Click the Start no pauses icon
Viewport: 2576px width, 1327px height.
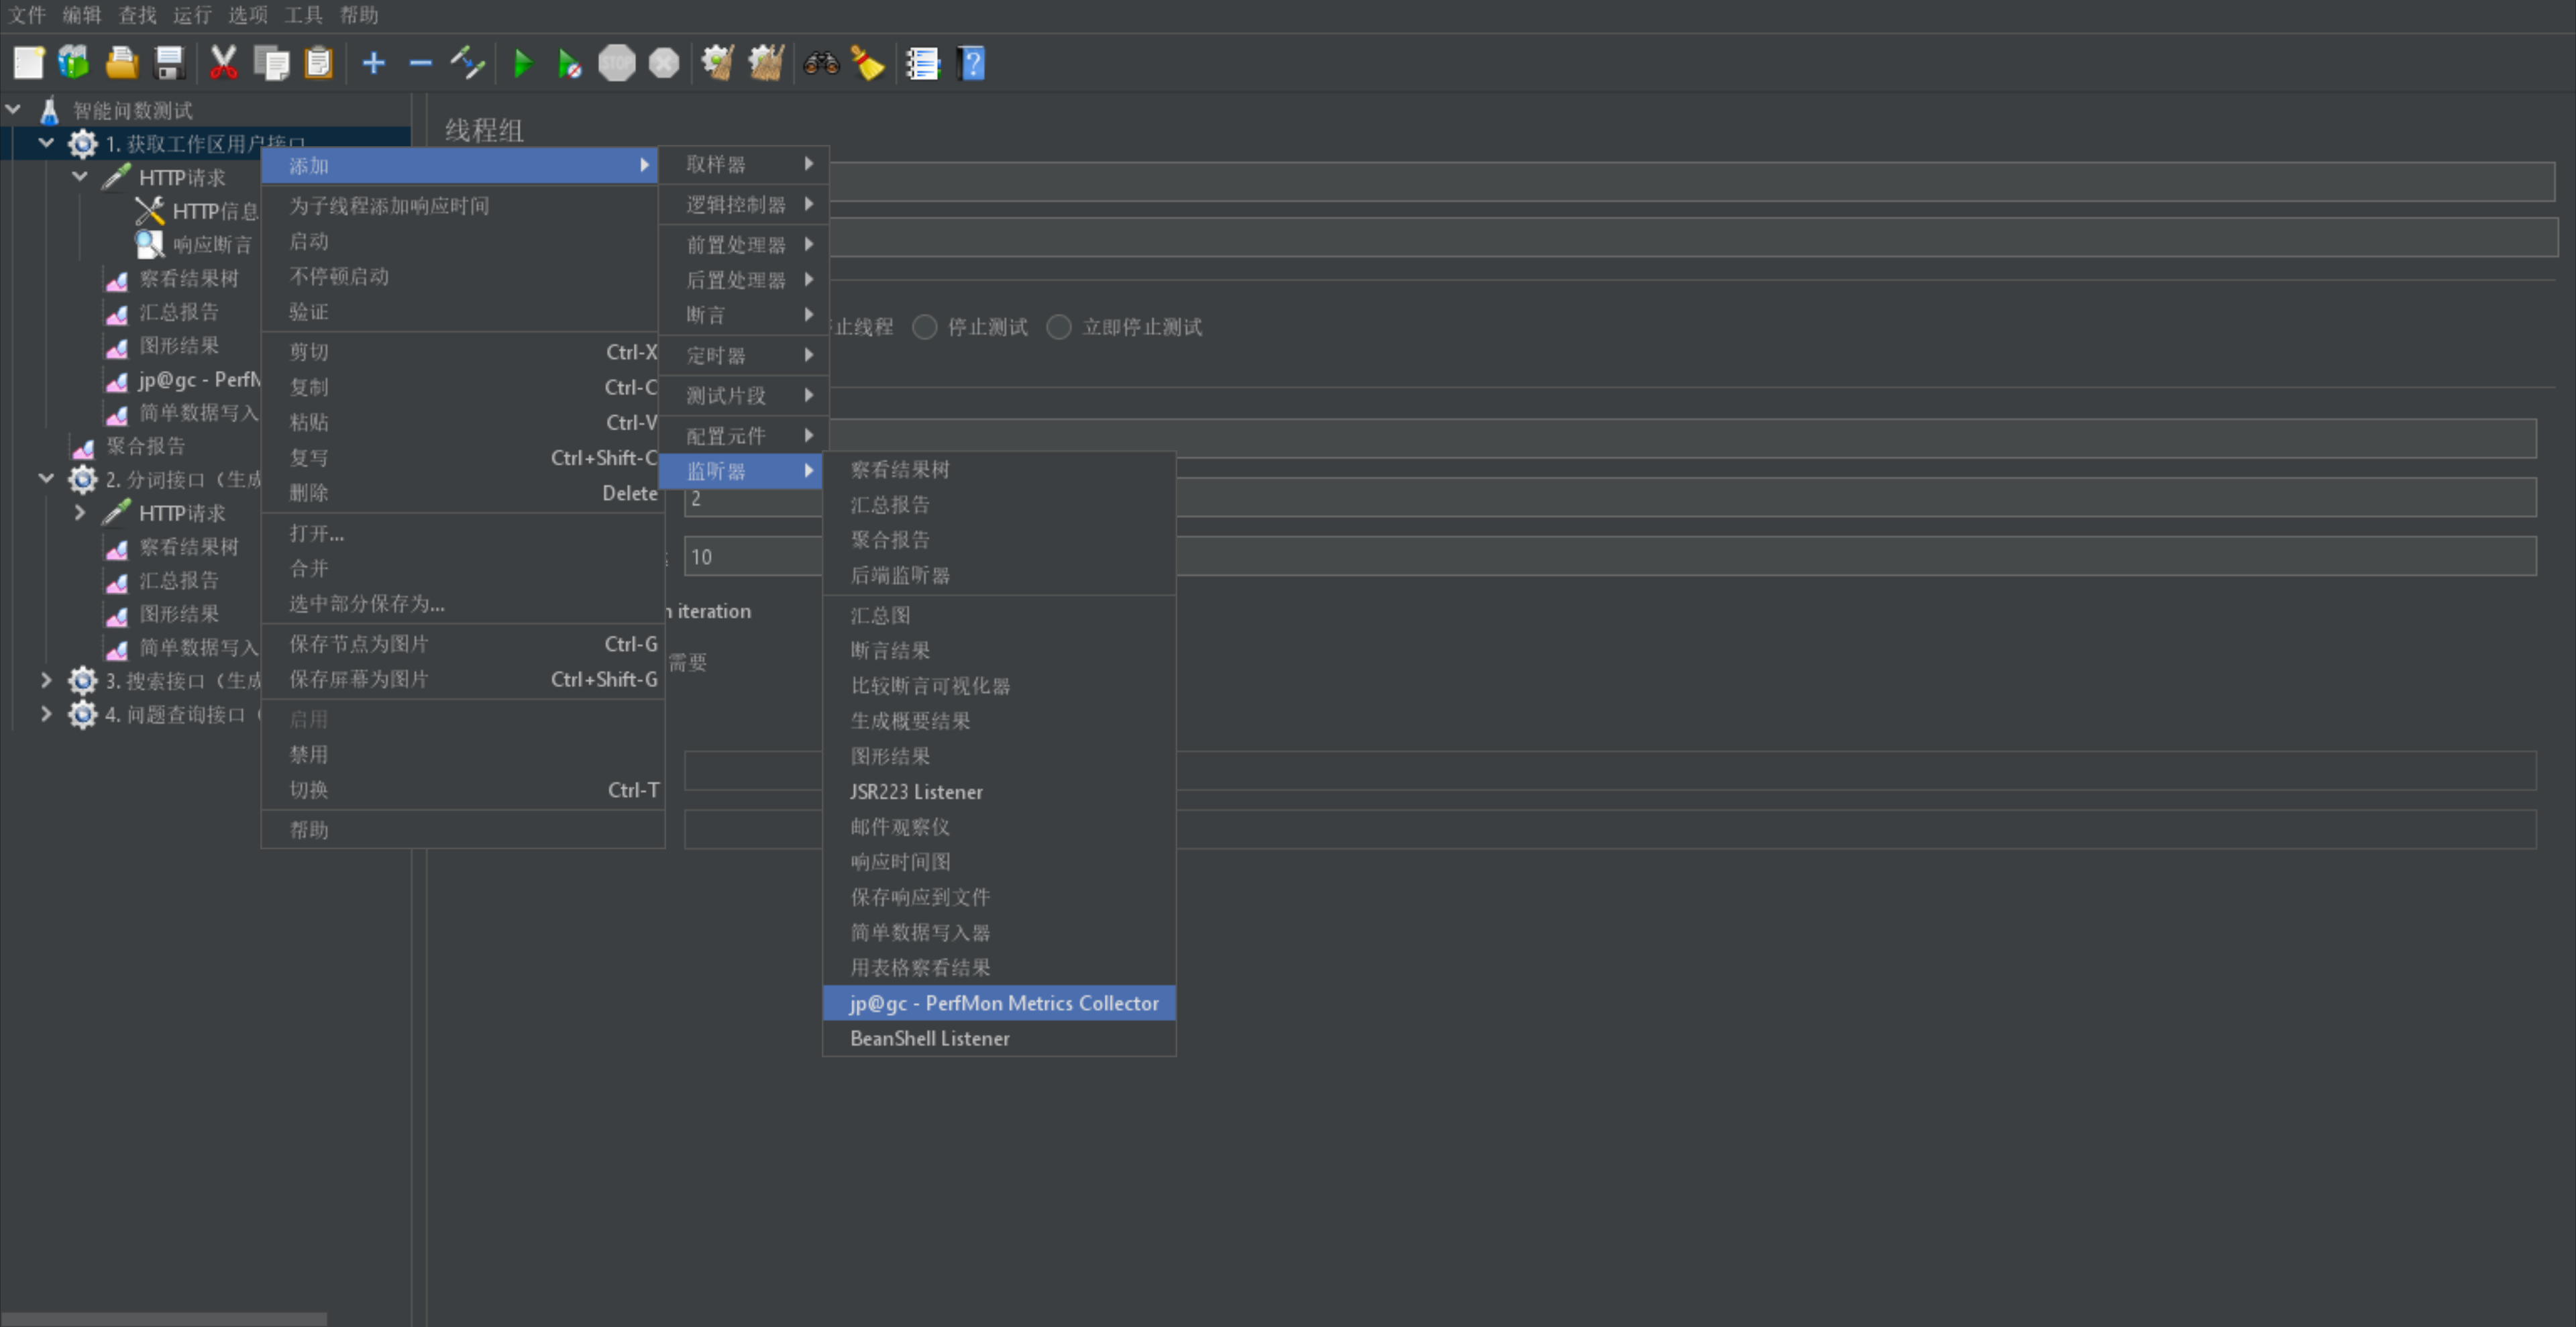[569, 63]
